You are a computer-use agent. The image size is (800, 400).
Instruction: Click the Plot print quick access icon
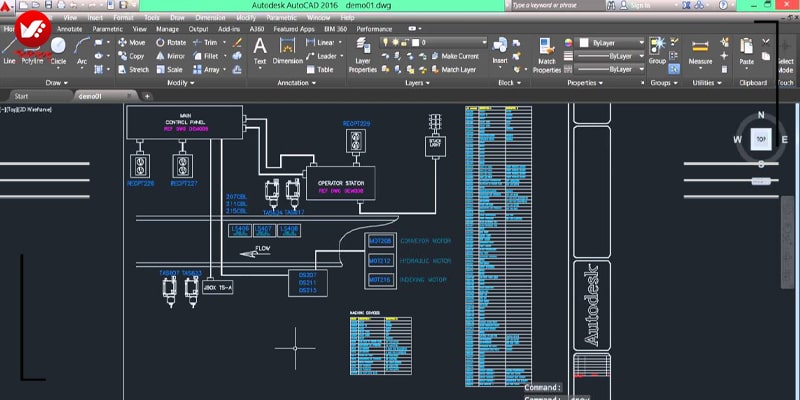(61, 5)
